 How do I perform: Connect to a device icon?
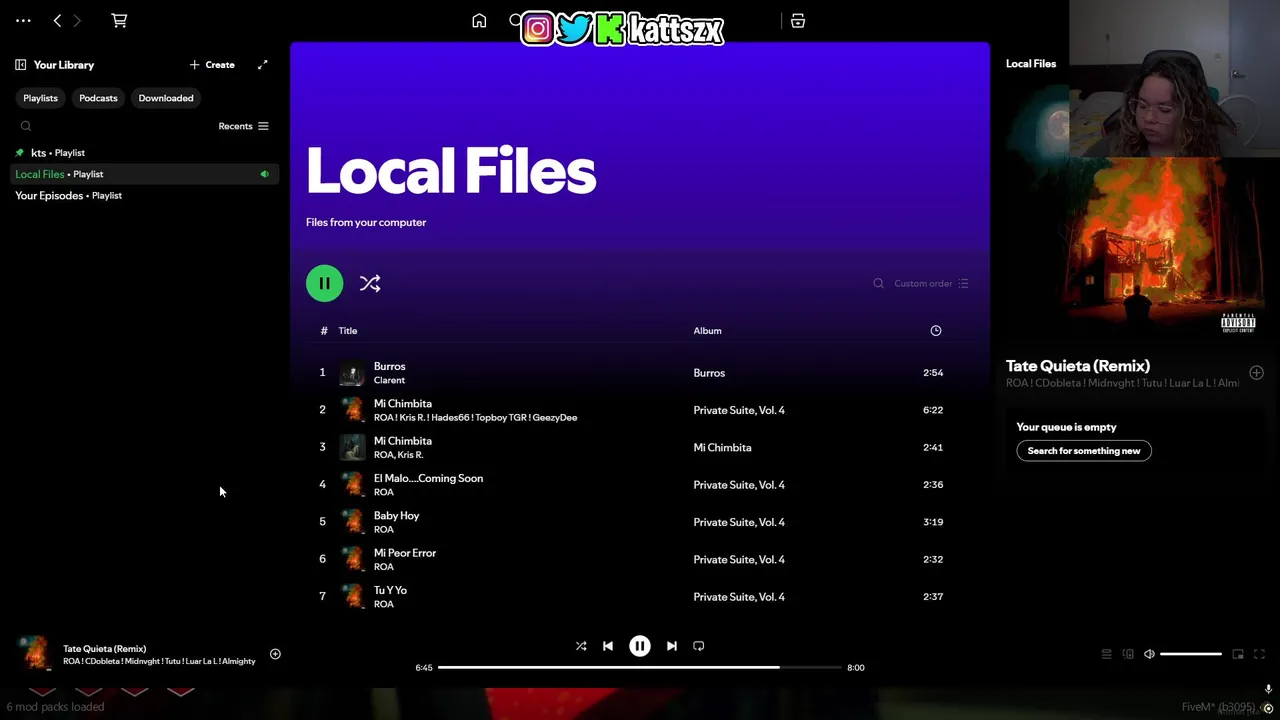pyautogui.click(x=1128, y=654)
